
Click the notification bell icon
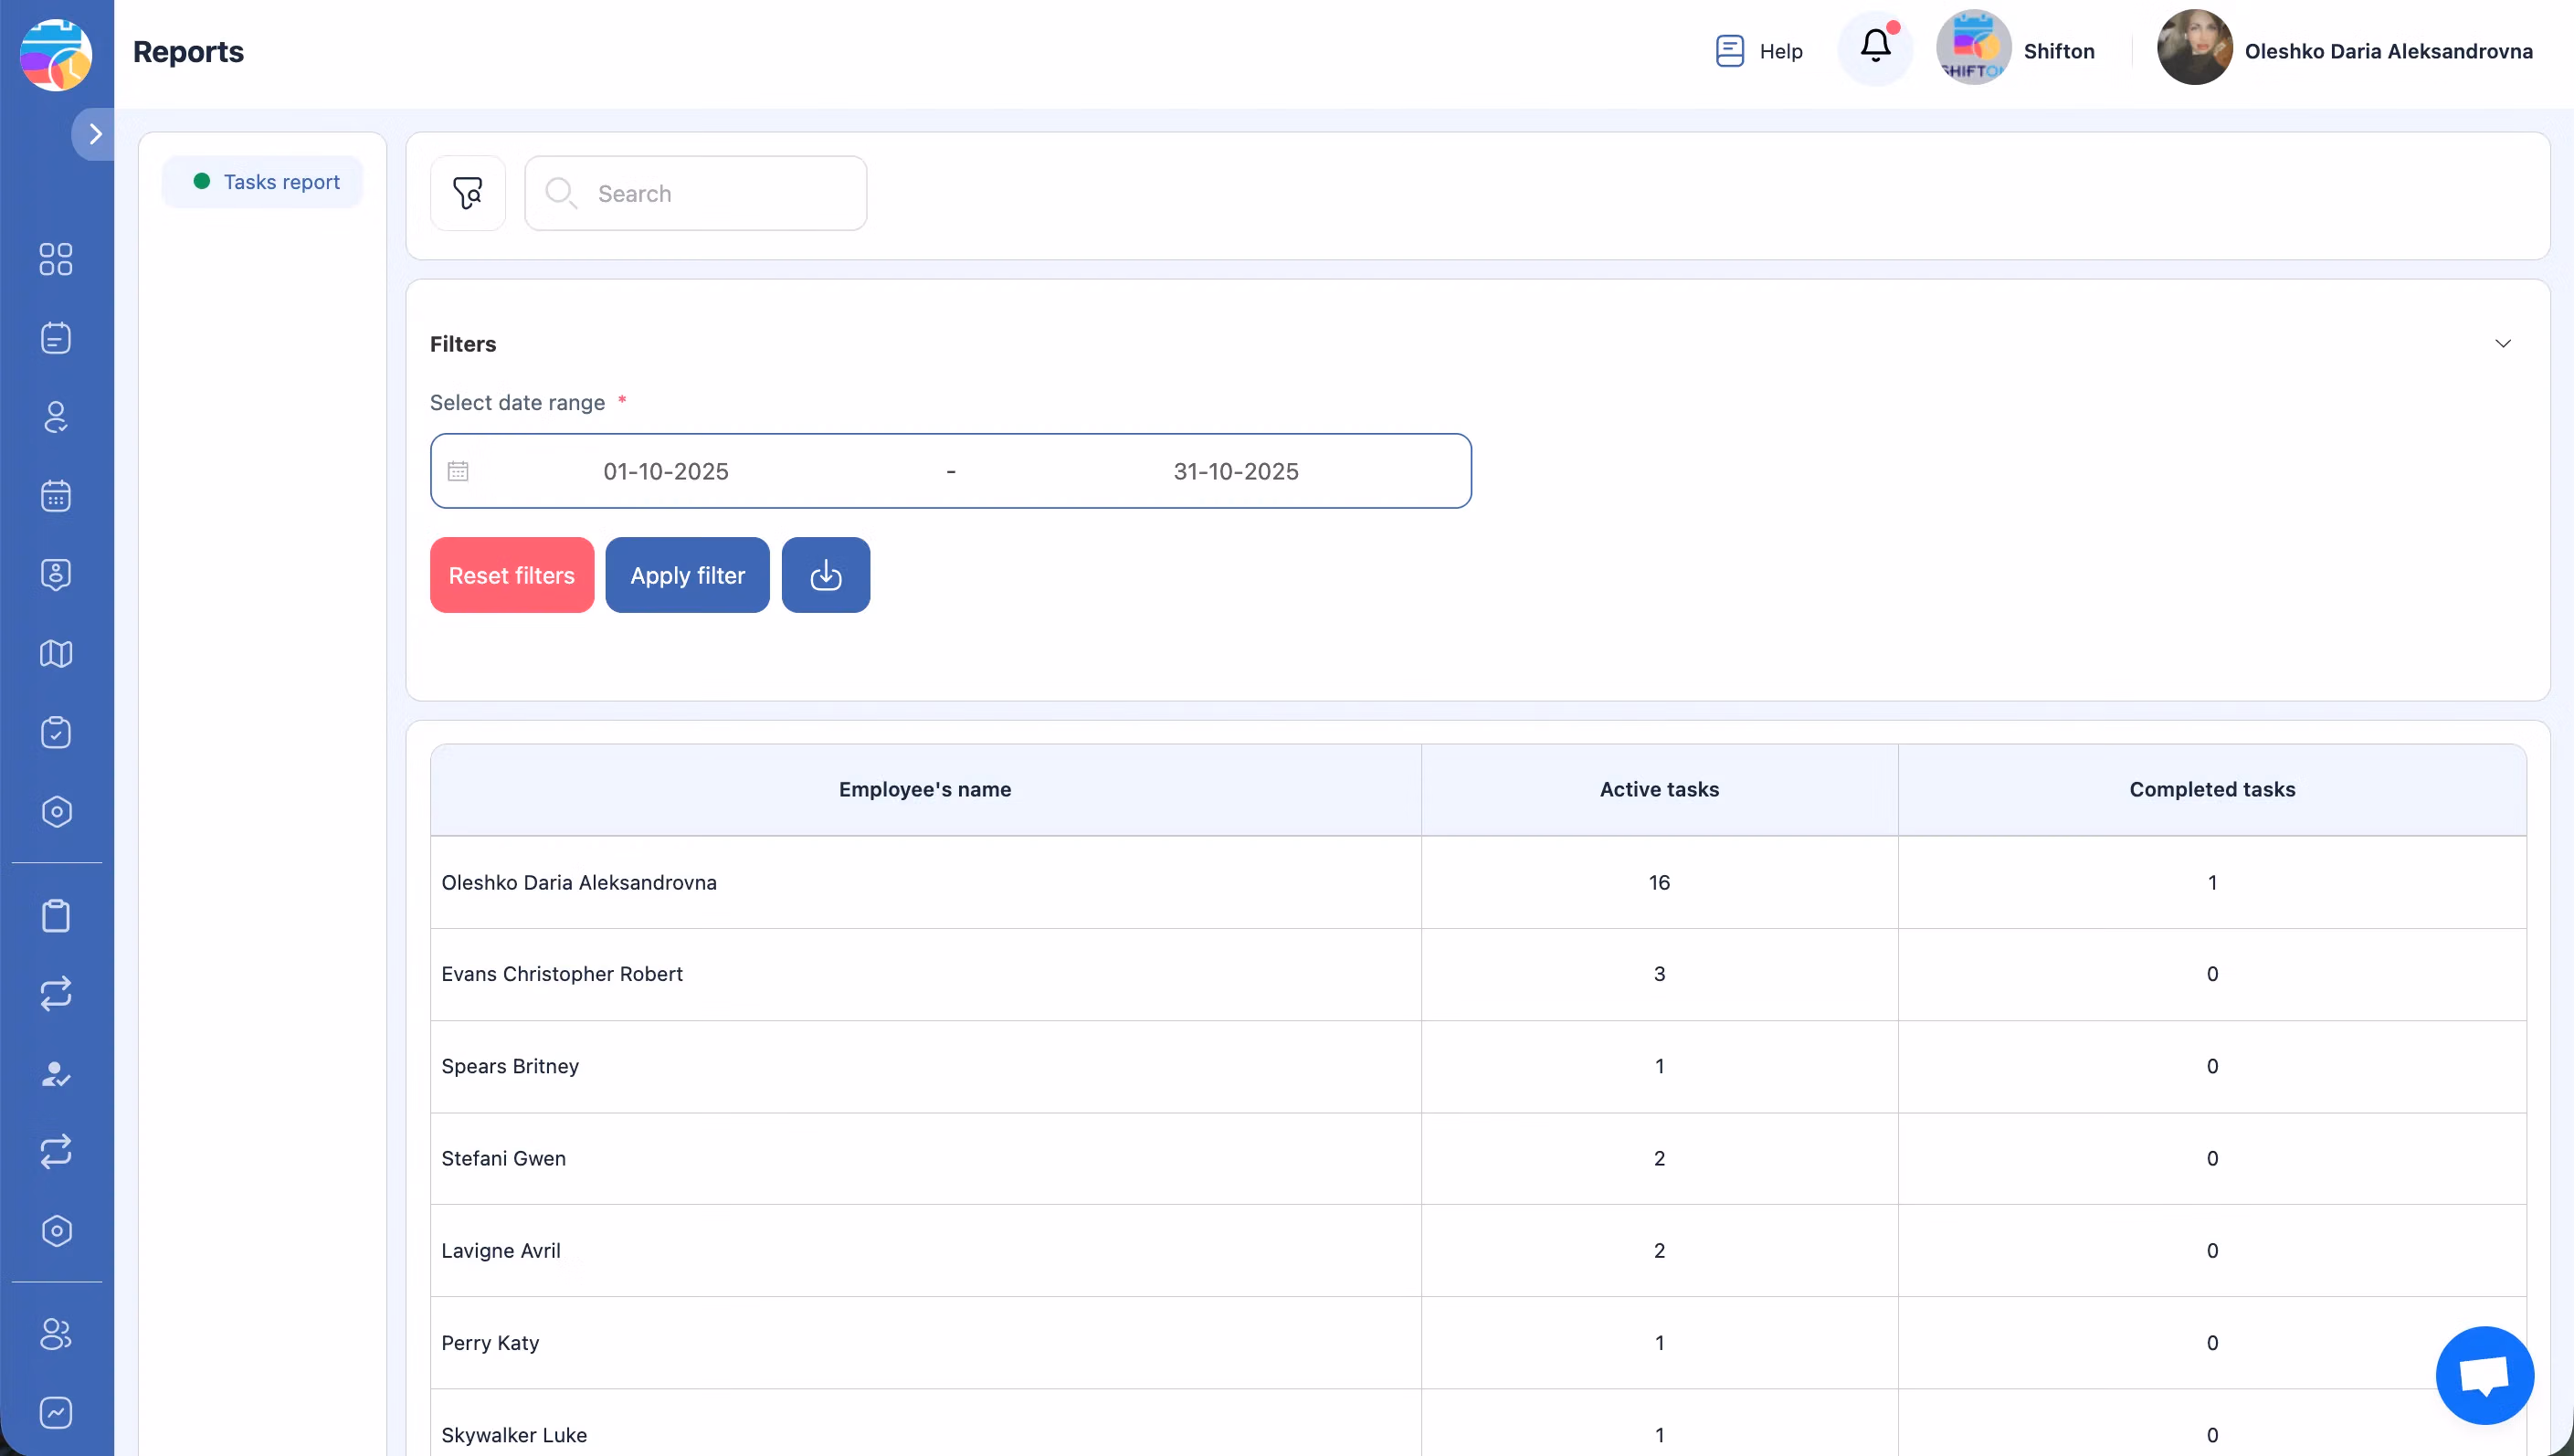coord(1874,48)
